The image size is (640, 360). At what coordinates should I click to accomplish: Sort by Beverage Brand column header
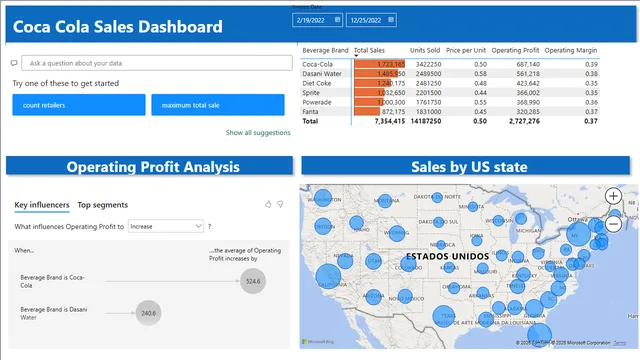325,50
